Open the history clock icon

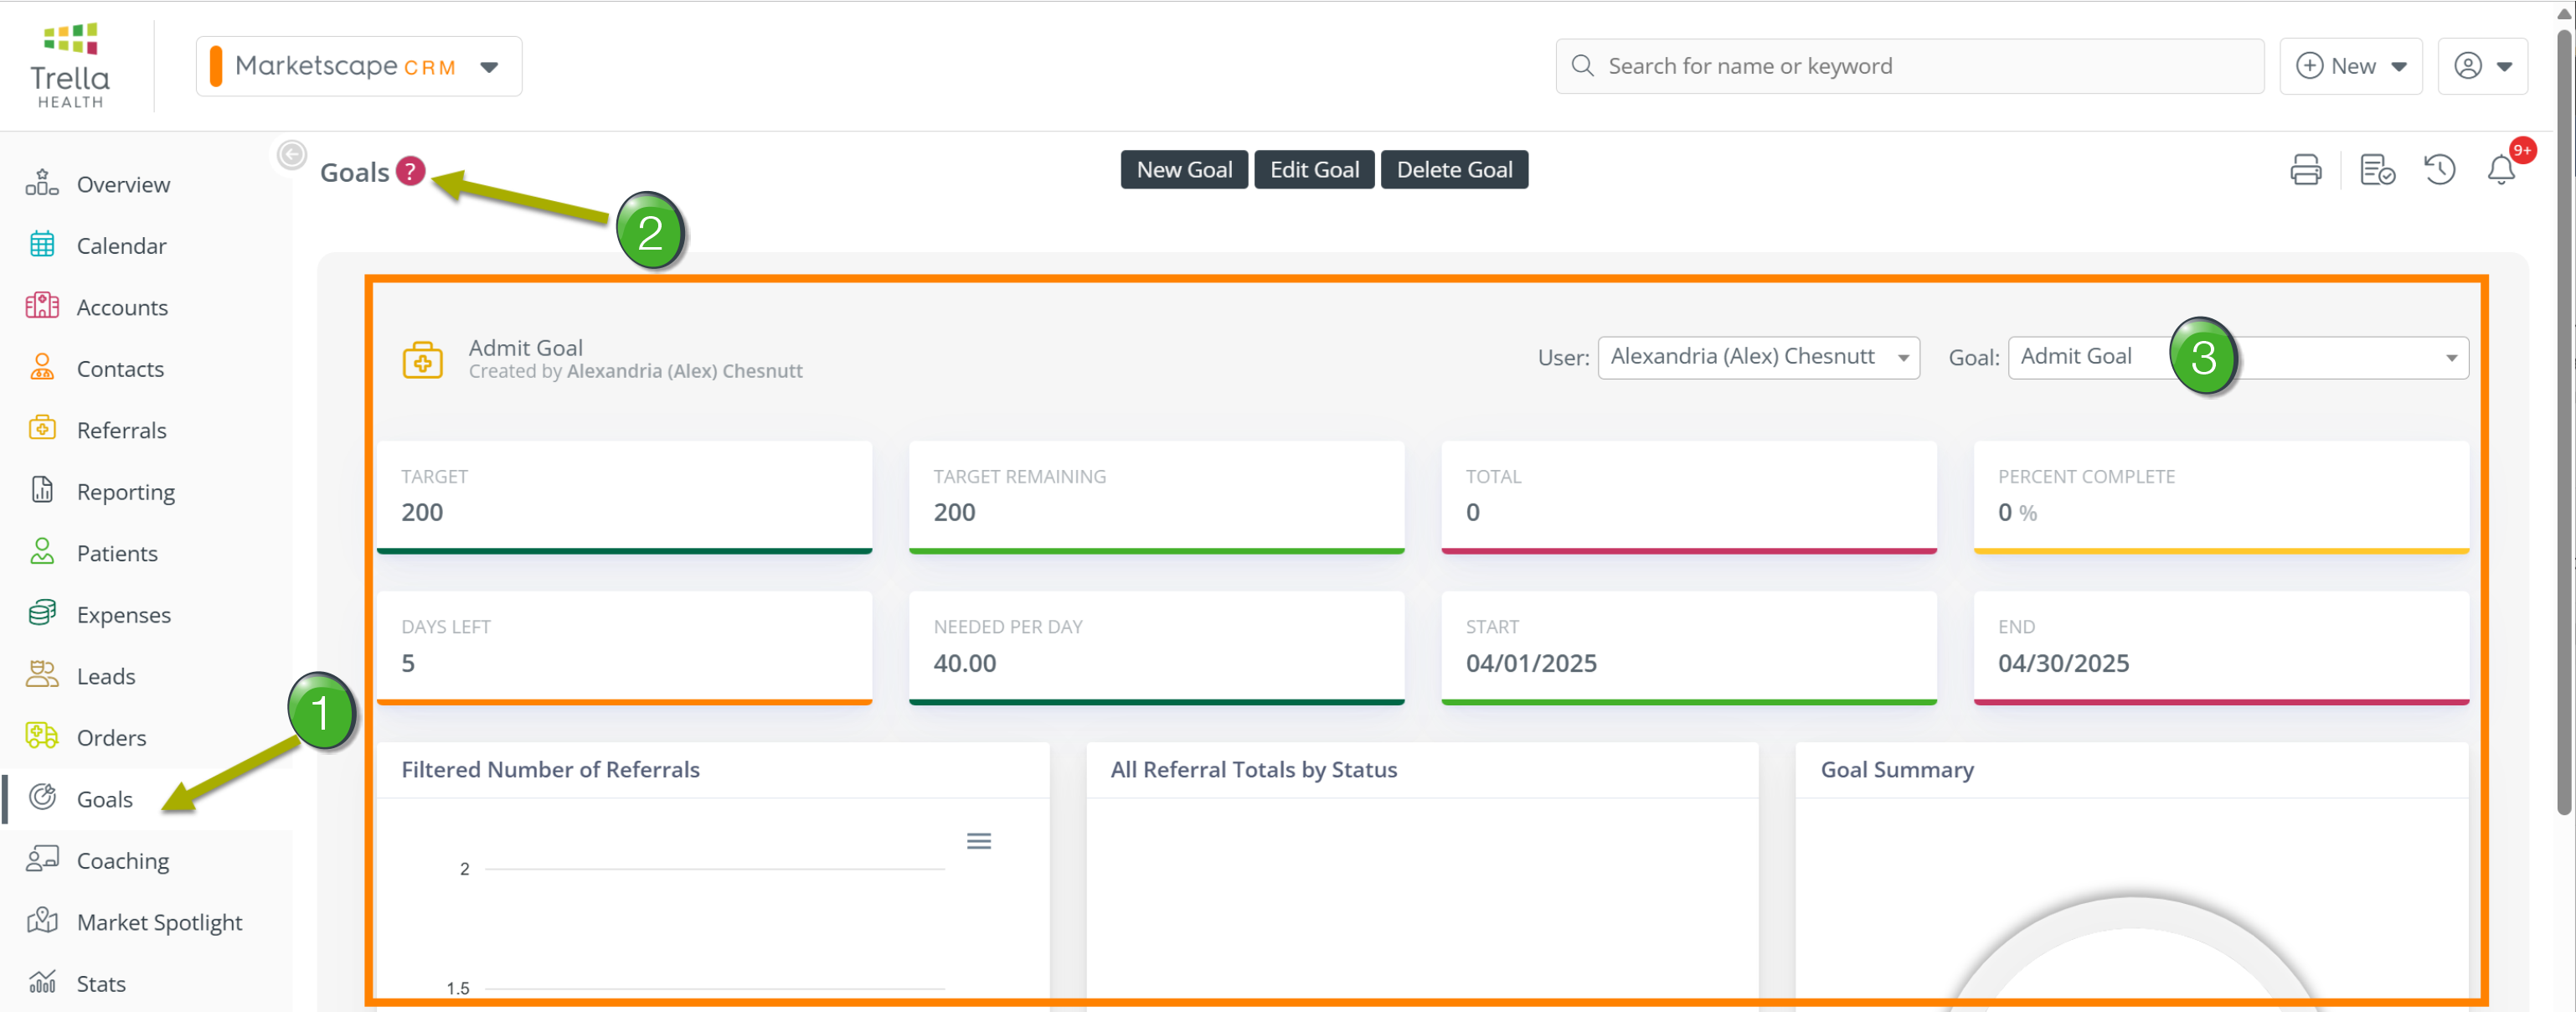(x=2439, y=170)
